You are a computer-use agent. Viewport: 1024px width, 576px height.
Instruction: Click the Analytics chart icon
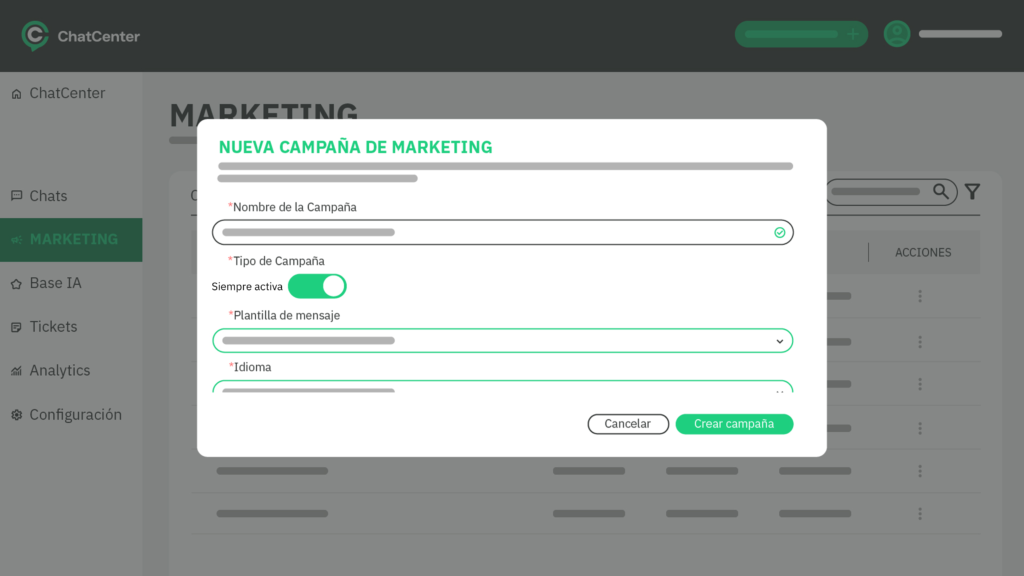pyautogui.click(x=16, y=371)
